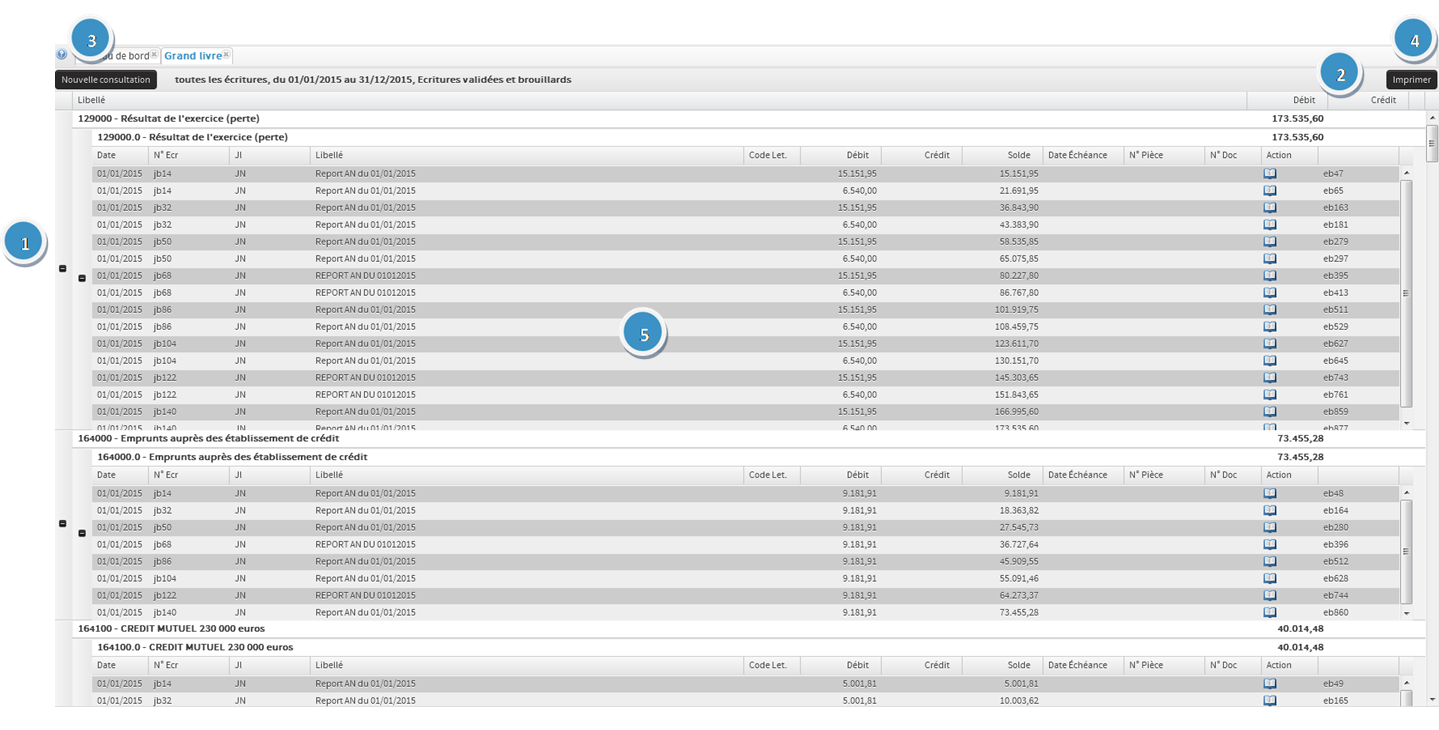Screen dimensions: 1439x730
Task: Open book icon for entry eb47
Action: [x=1270, y=174]
